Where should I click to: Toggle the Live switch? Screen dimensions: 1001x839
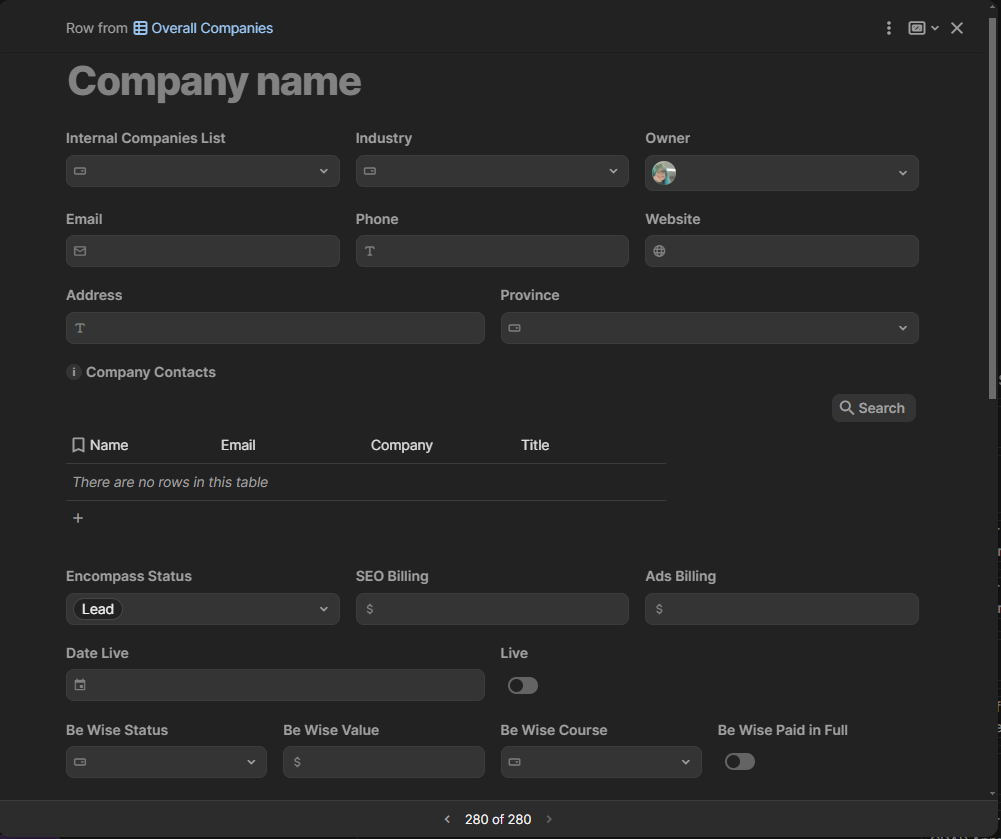coord(523,685)
